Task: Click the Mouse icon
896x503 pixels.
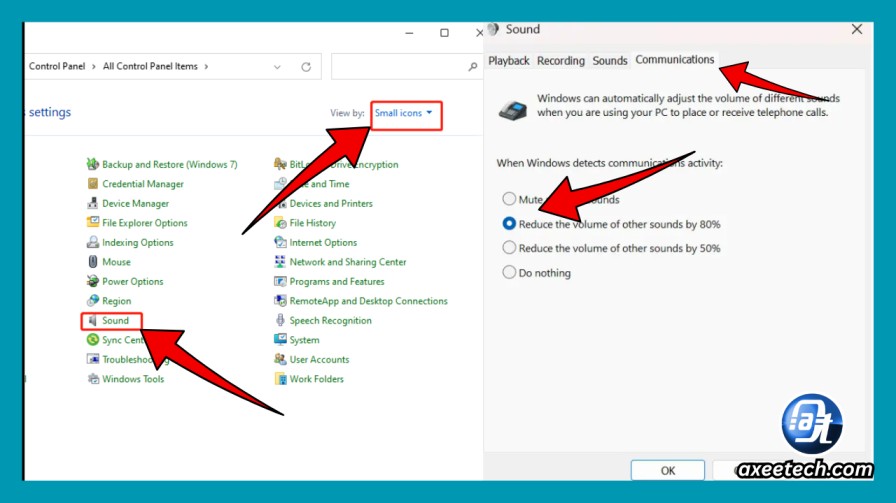Action: click(x=93, y=261)
